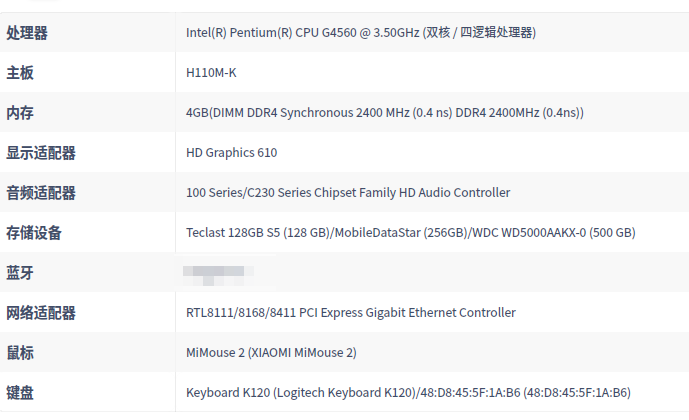Viewport: 689px width, 420px height.
Task: Click the 内存 row label
Action: pyautogui.click(x=20, y=113)
